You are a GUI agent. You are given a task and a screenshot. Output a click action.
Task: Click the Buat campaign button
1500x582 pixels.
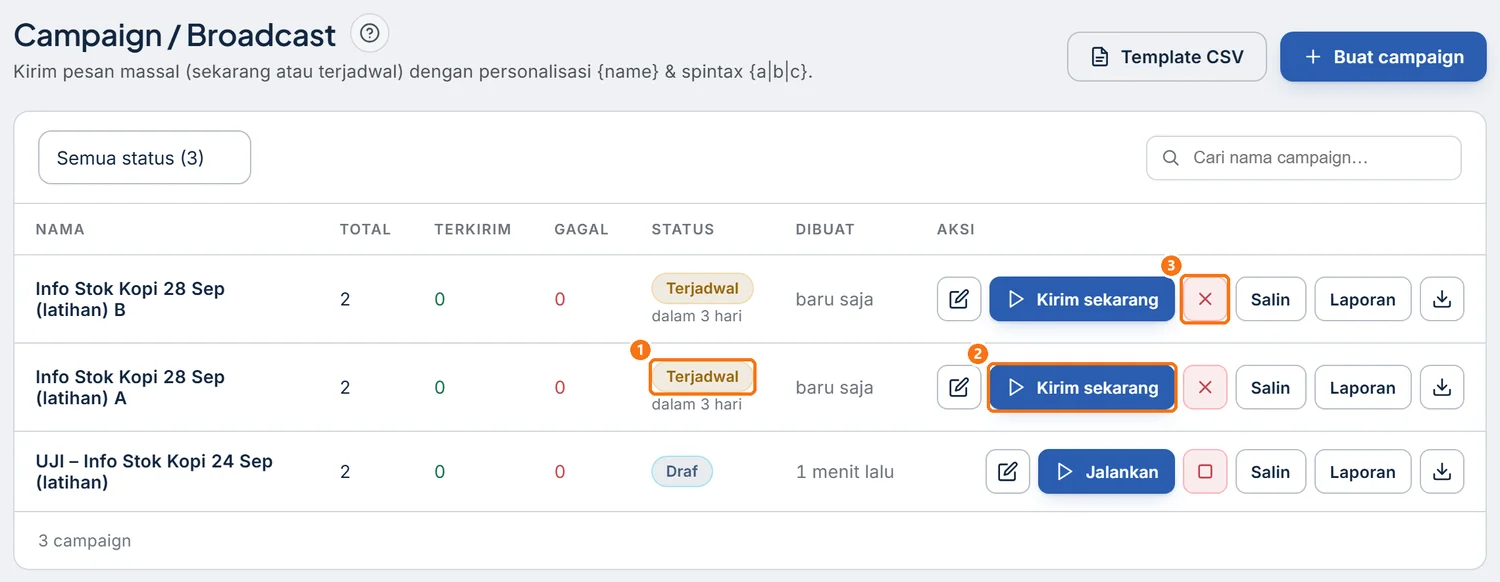1383,57
